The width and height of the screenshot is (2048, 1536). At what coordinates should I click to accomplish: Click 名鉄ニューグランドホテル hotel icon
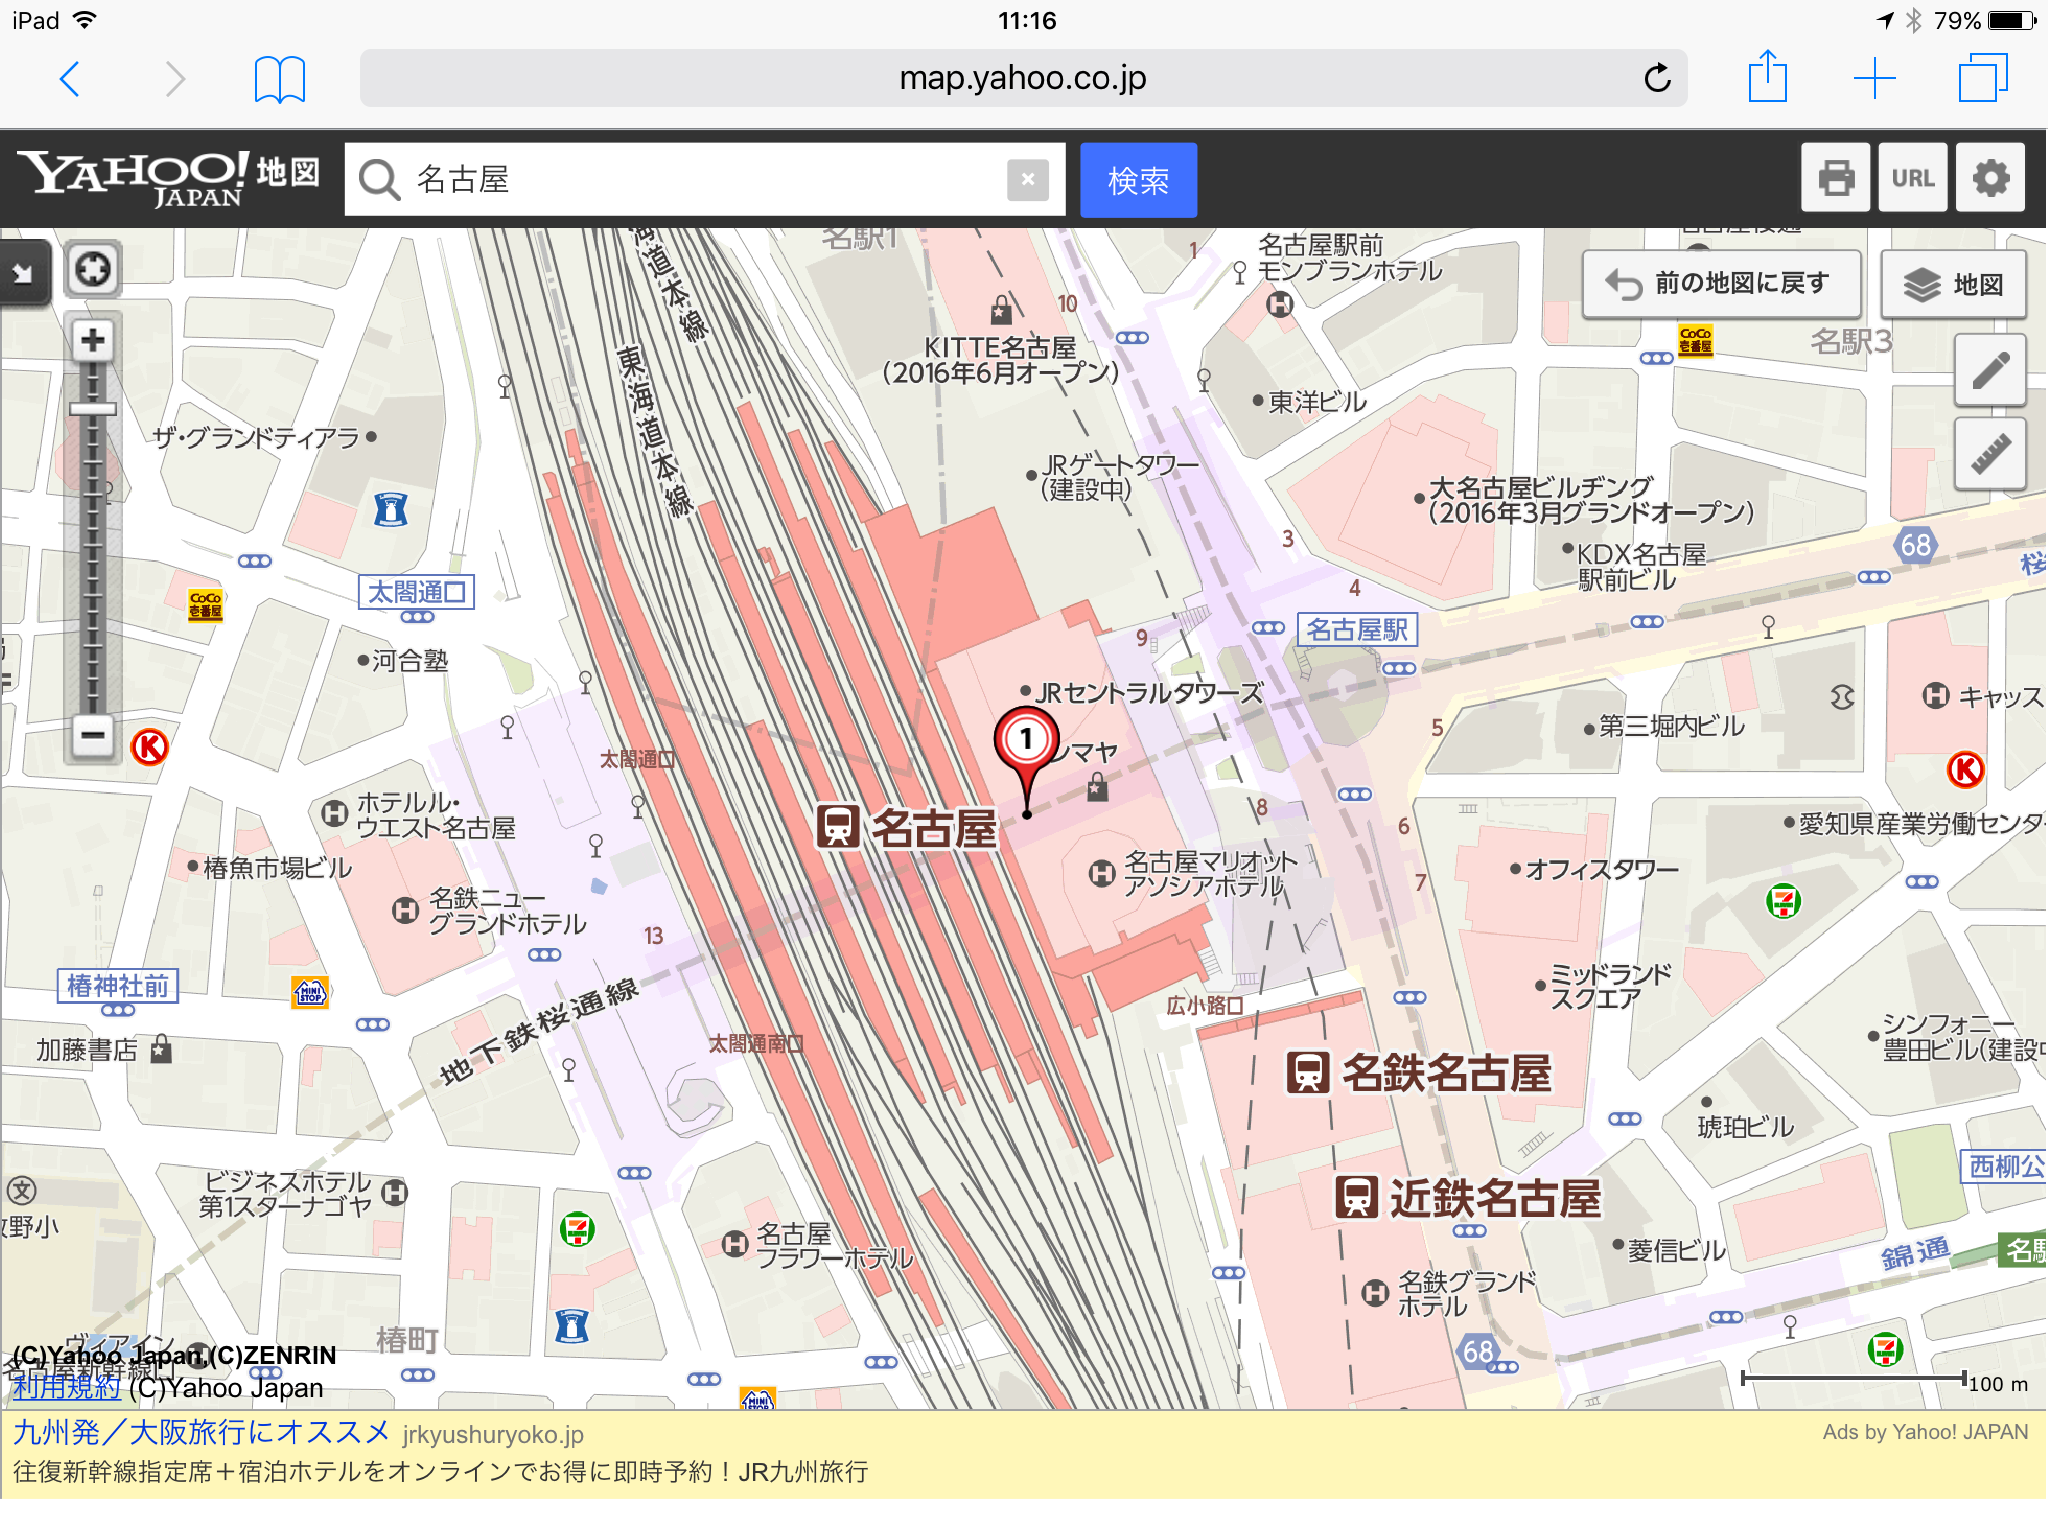405,910
